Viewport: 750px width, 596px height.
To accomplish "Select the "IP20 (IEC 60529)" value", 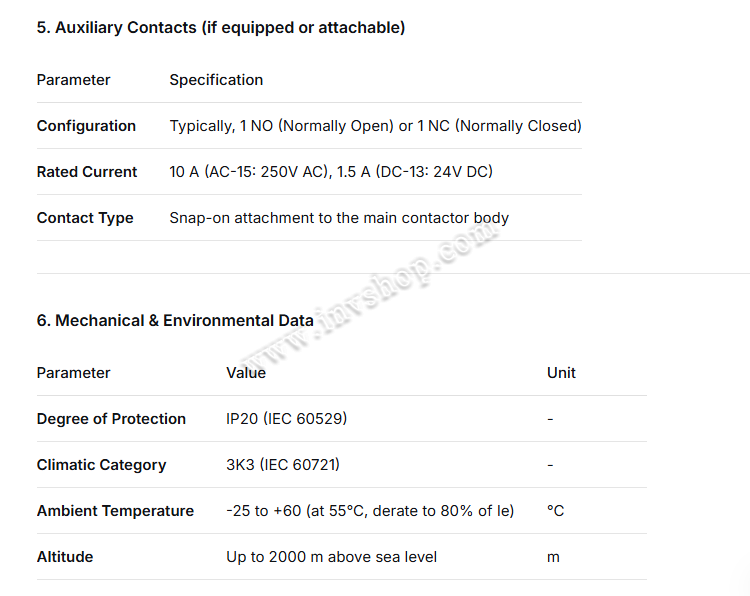I will [x=286, y=419].
